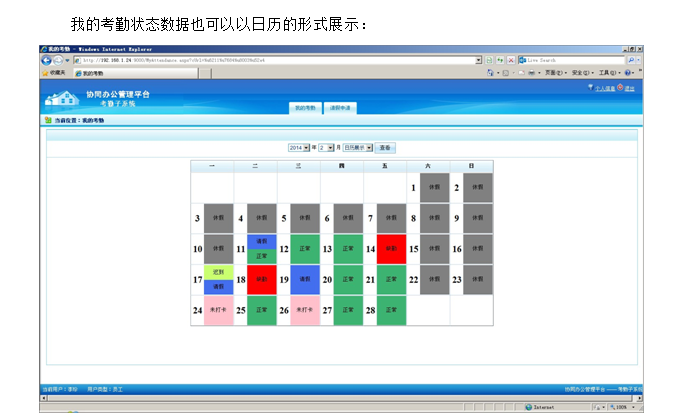Click the Home icon in command bar
The image size is (690, 418).
click(490, 73)
